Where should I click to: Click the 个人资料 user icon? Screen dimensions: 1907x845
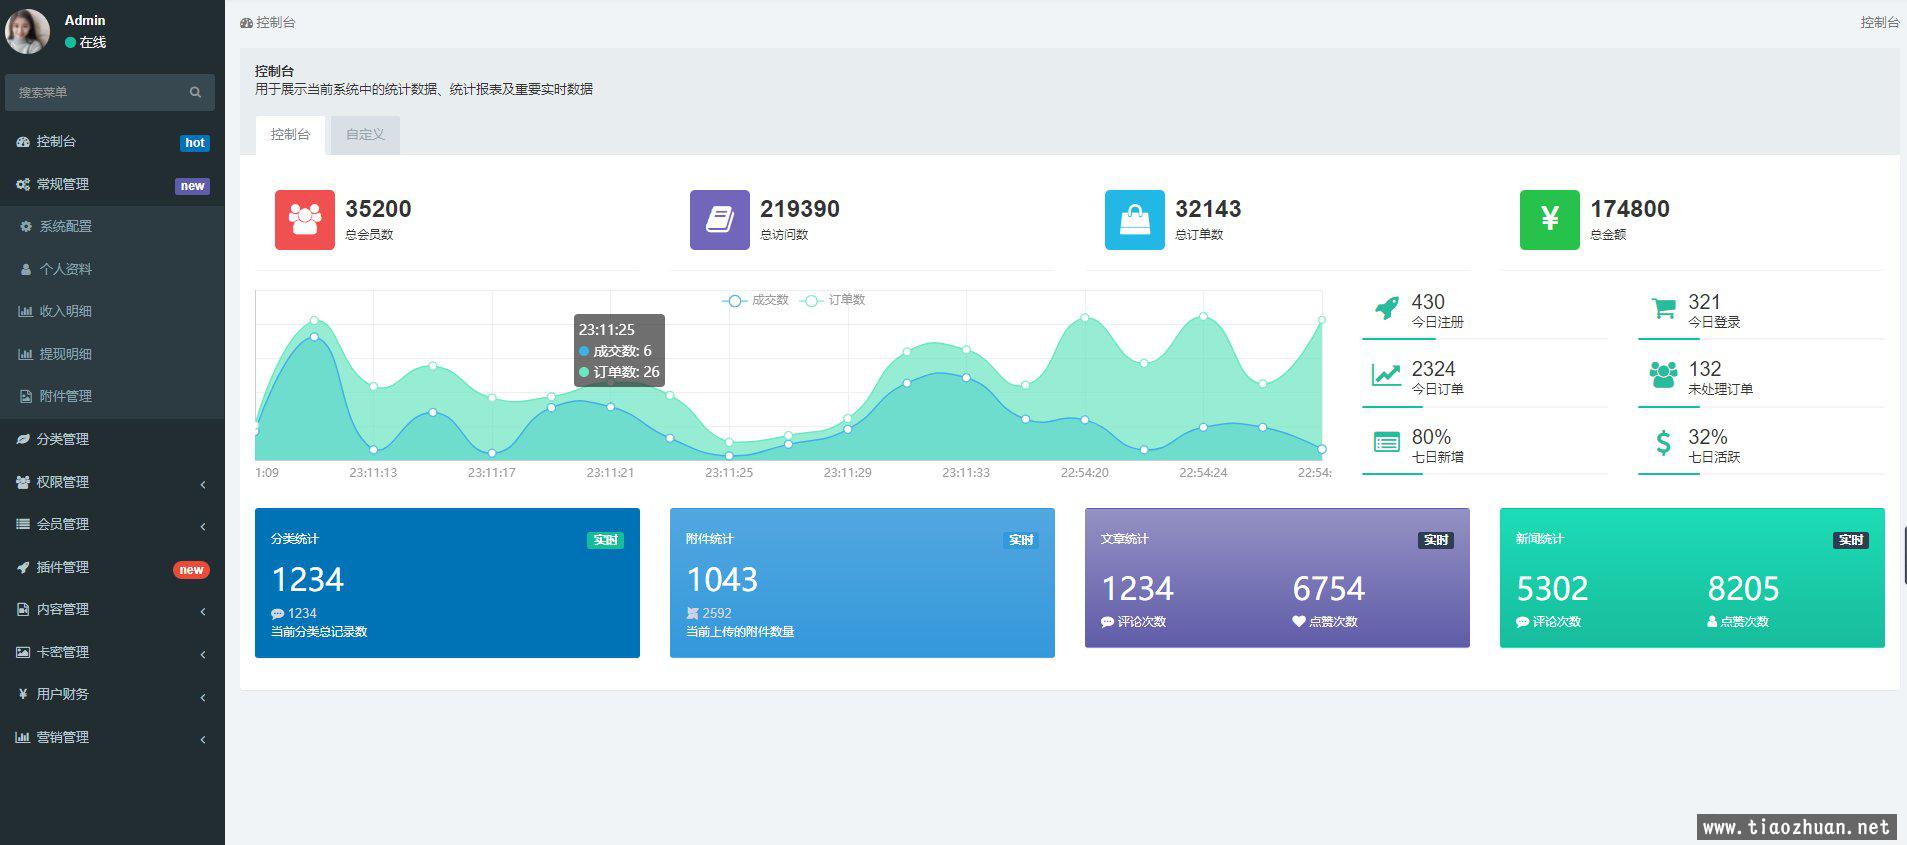click(x=26, y=269)
